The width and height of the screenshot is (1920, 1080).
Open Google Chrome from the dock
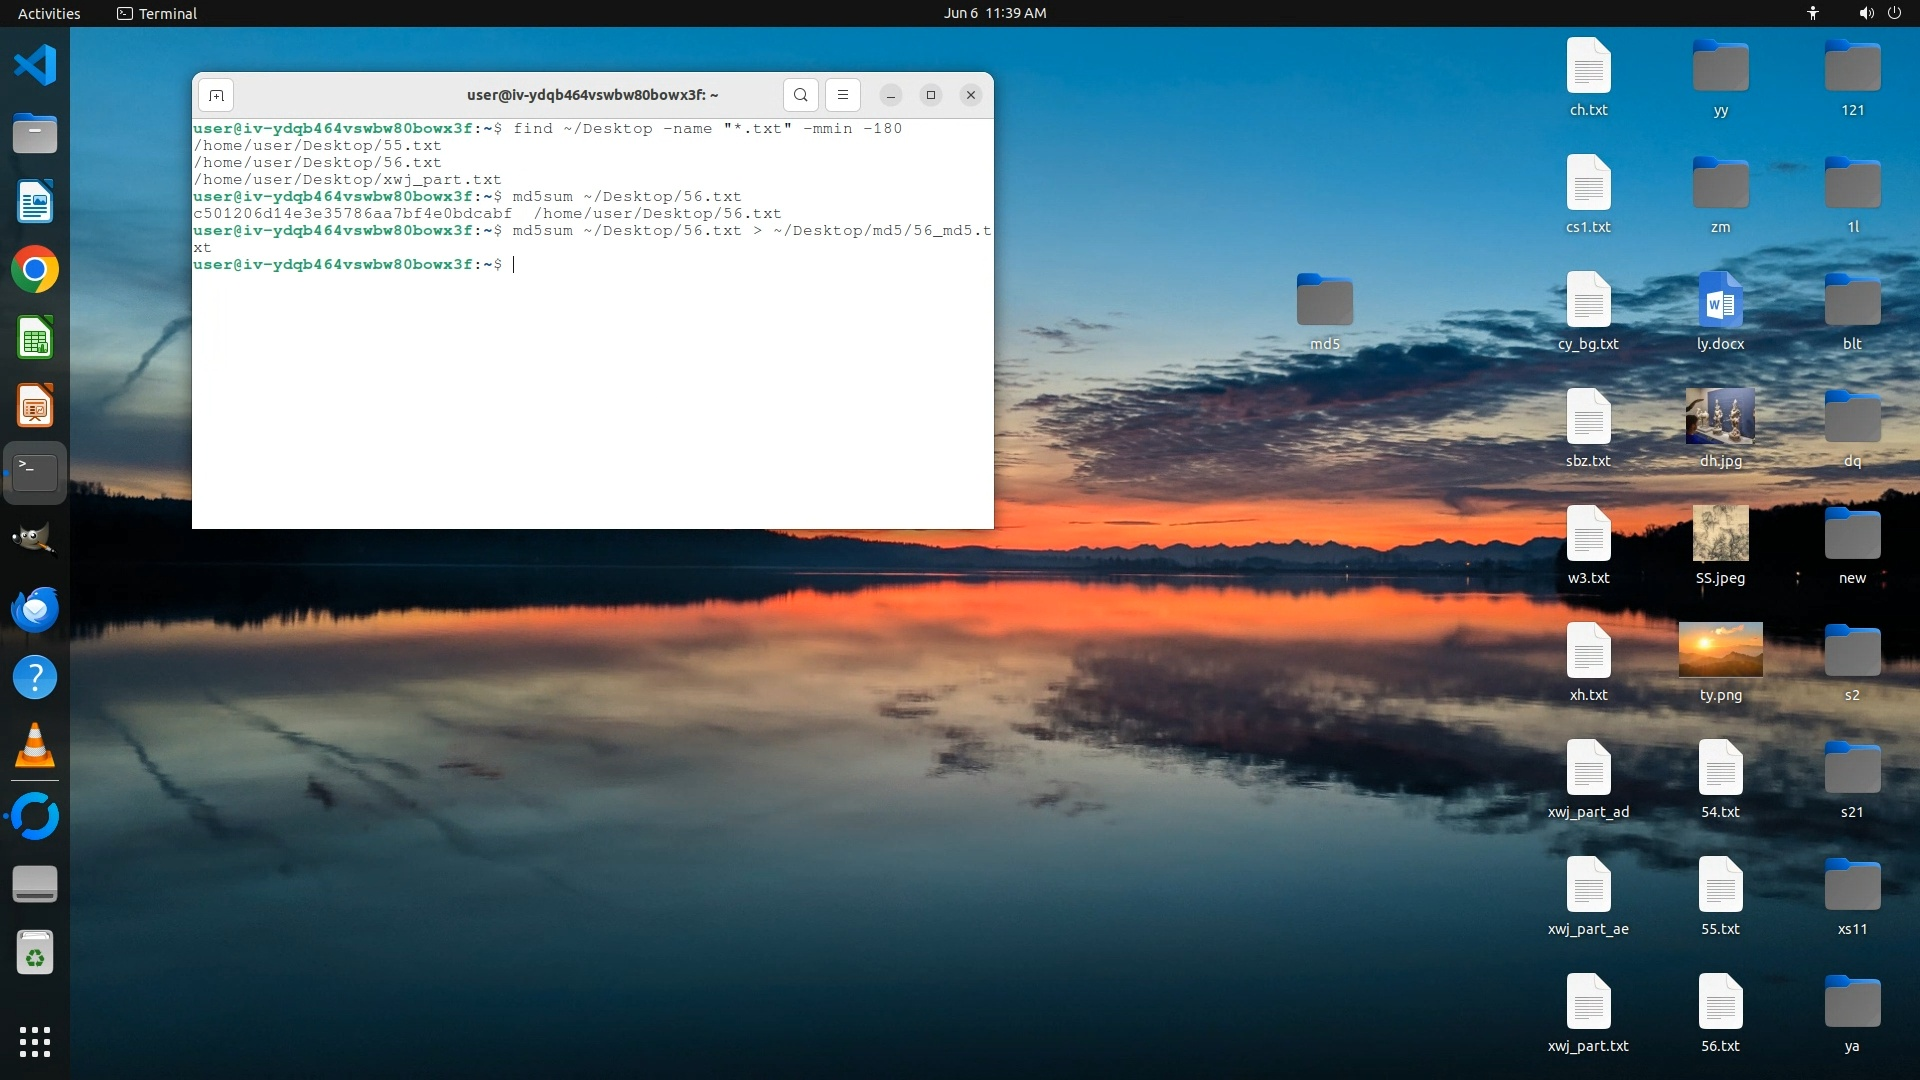tap(35, 270)
